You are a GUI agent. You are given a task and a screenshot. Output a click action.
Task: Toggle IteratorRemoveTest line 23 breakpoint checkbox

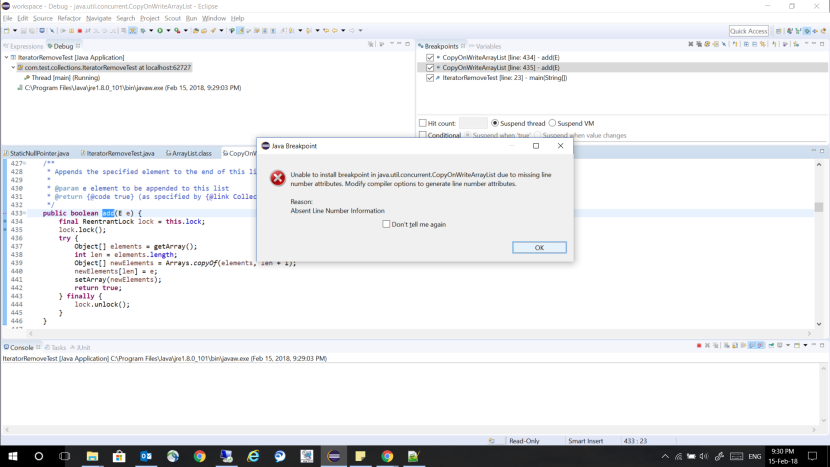(430, 77)
